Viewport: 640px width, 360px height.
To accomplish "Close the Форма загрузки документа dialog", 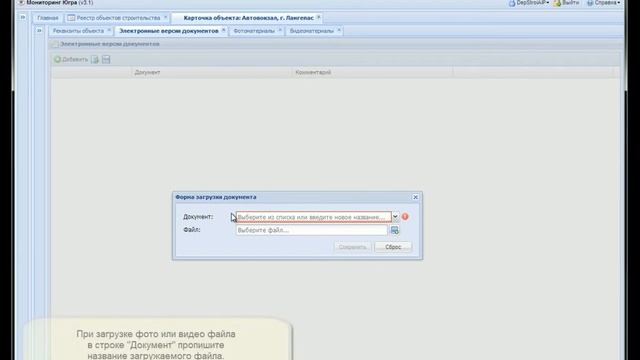I will click(416, 197).
